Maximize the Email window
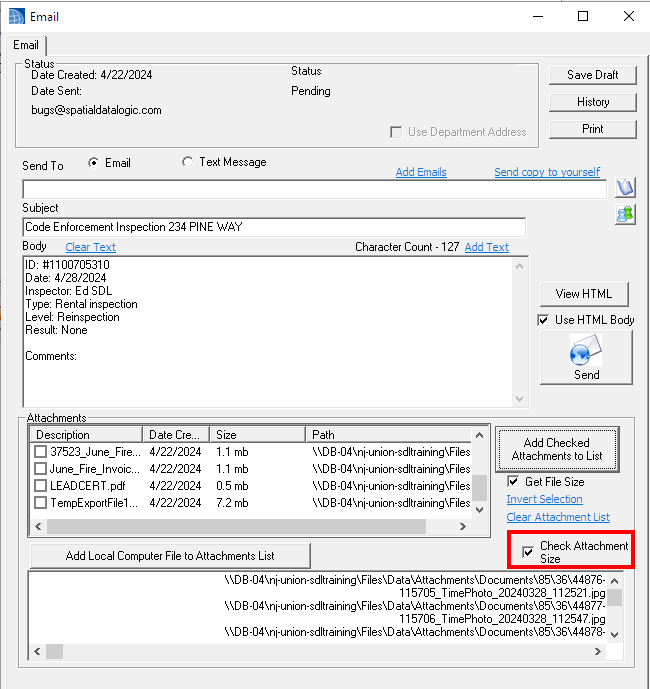650x689 pixels. [x=583, y=16]
